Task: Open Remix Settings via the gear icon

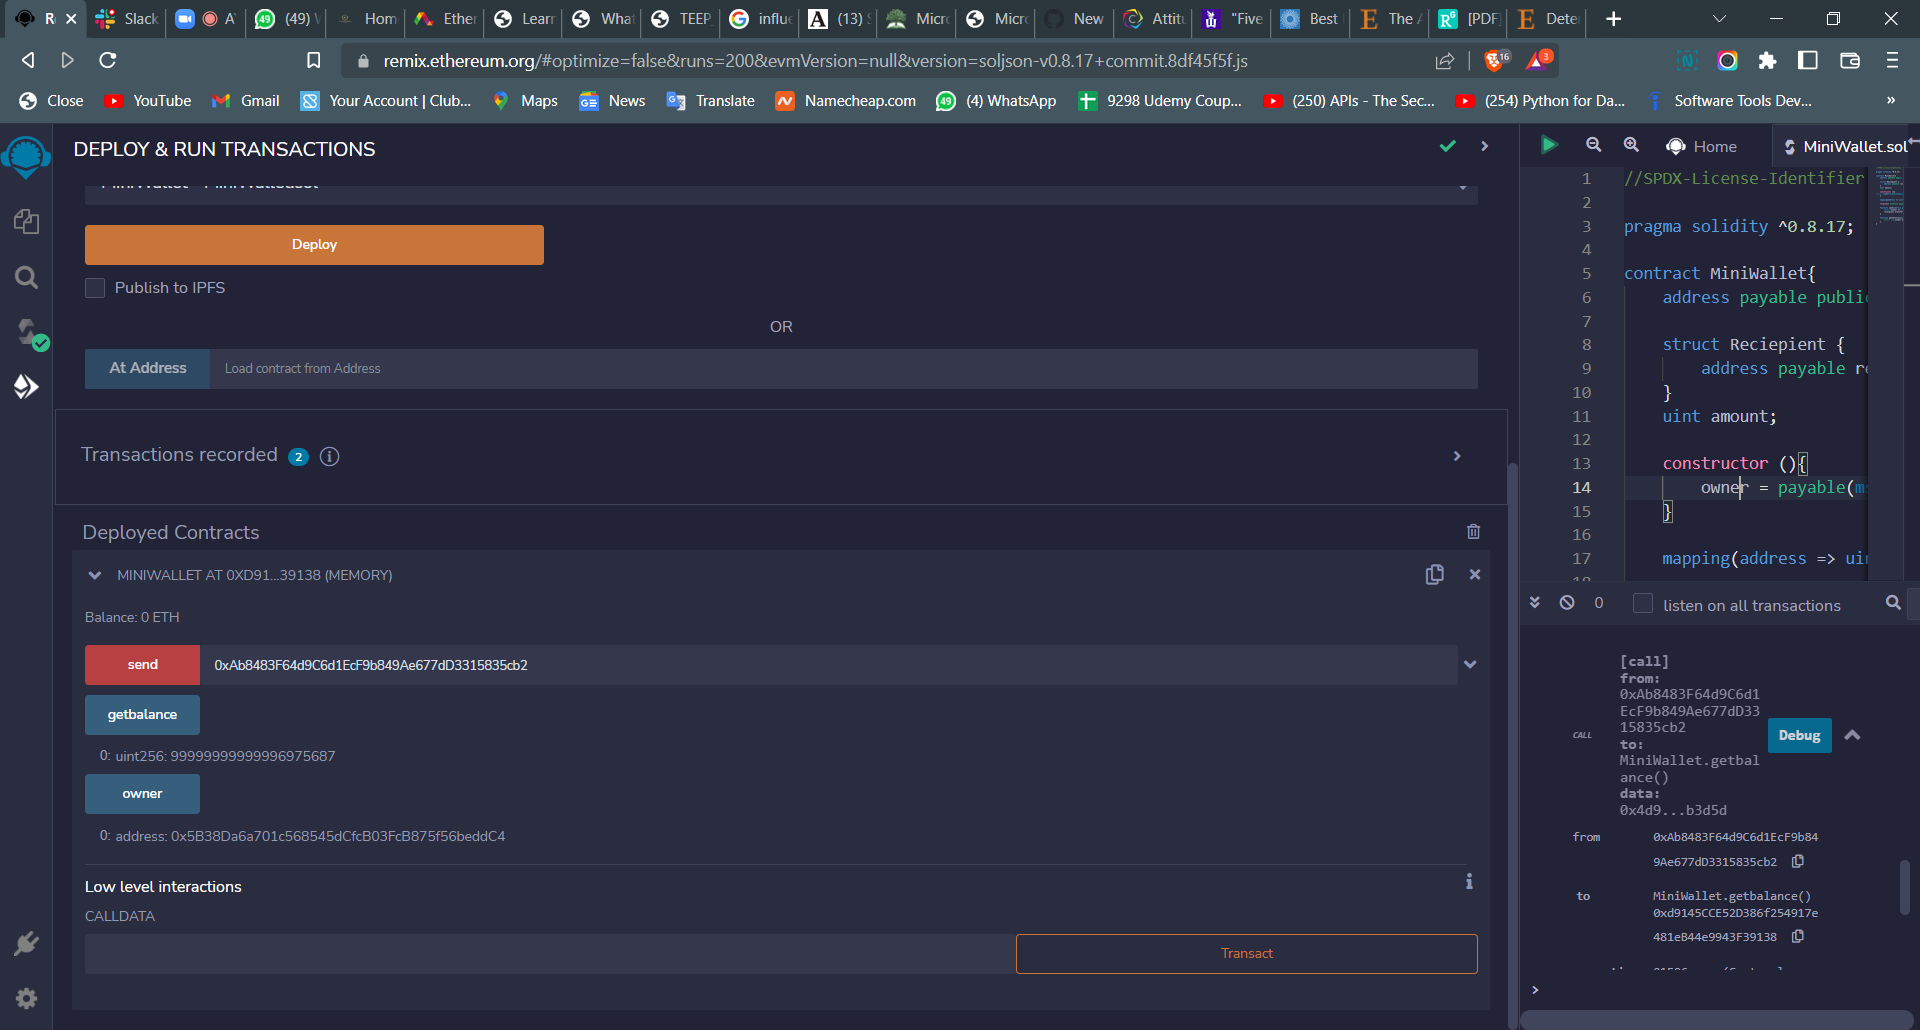Action: [x=27, y=998]
